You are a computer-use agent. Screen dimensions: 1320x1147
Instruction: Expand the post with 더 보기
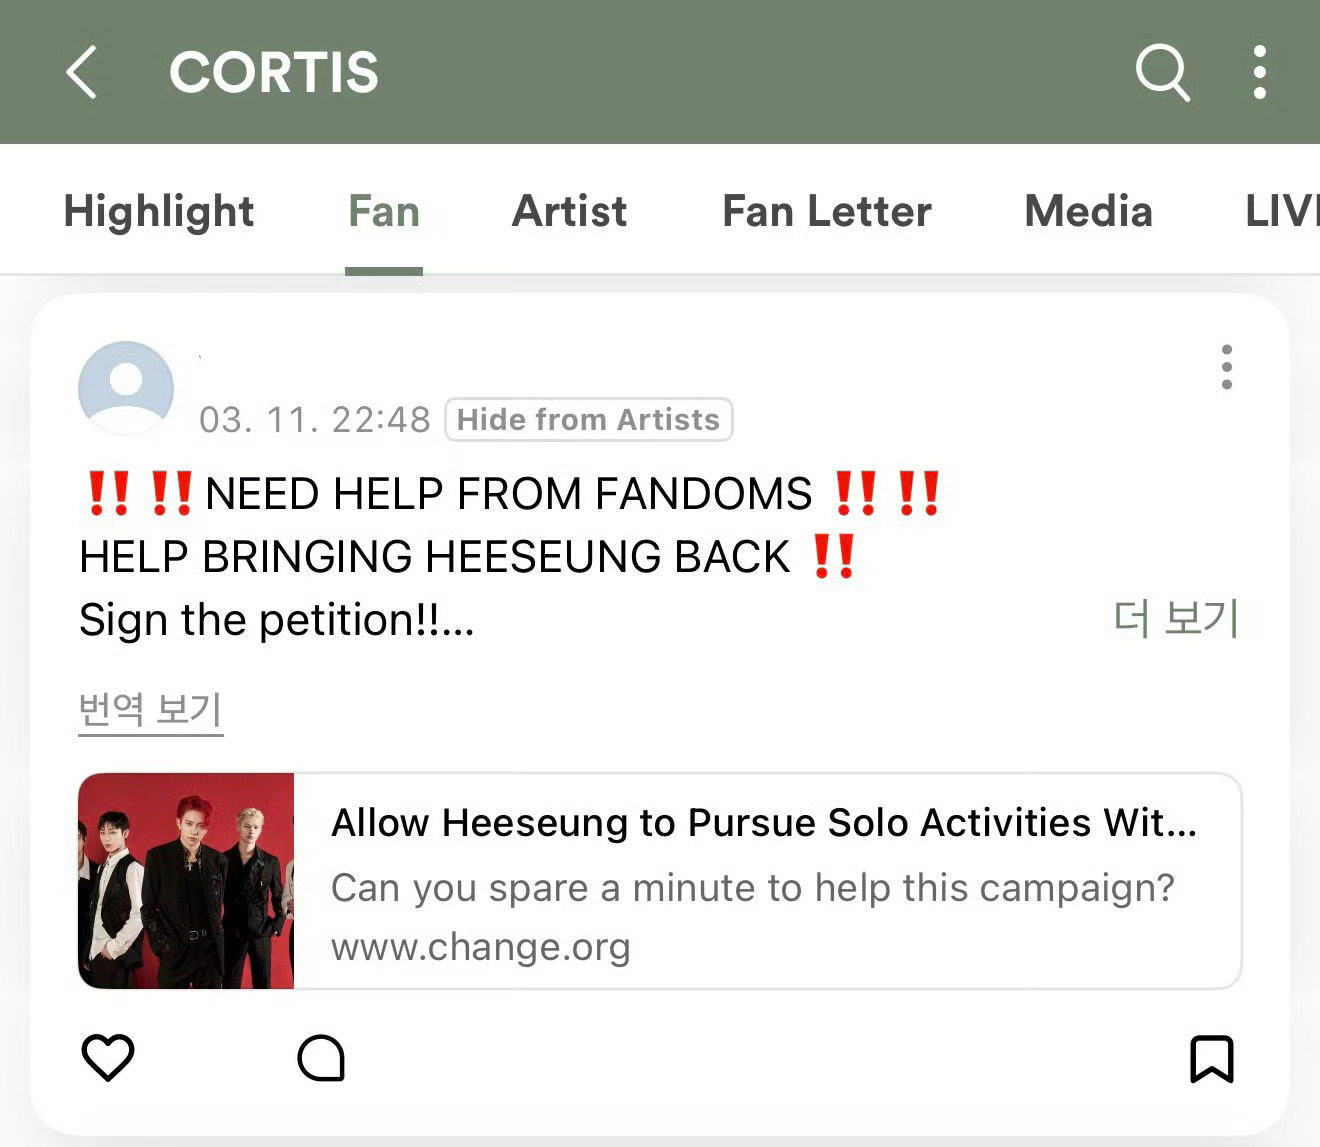(x=1177, y=619)
